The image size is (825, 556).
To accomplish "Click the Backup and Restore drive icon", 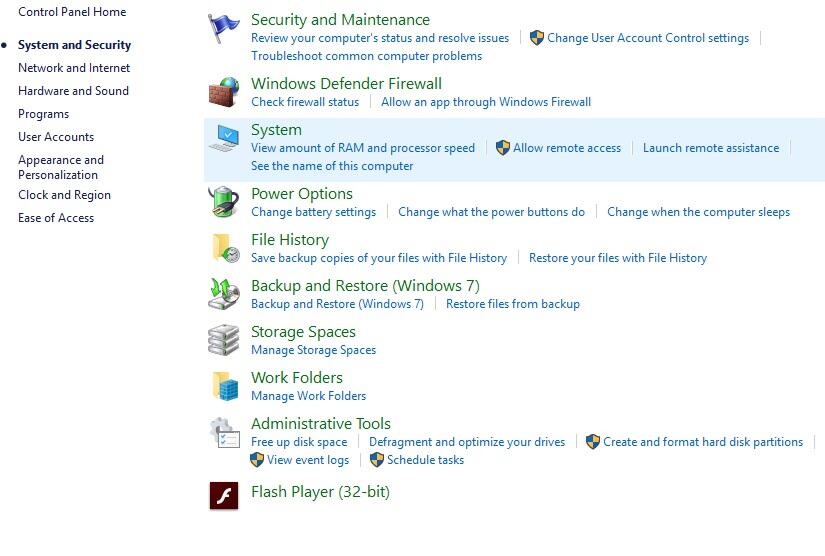I will pyautogui.click(x=224, y=294).
